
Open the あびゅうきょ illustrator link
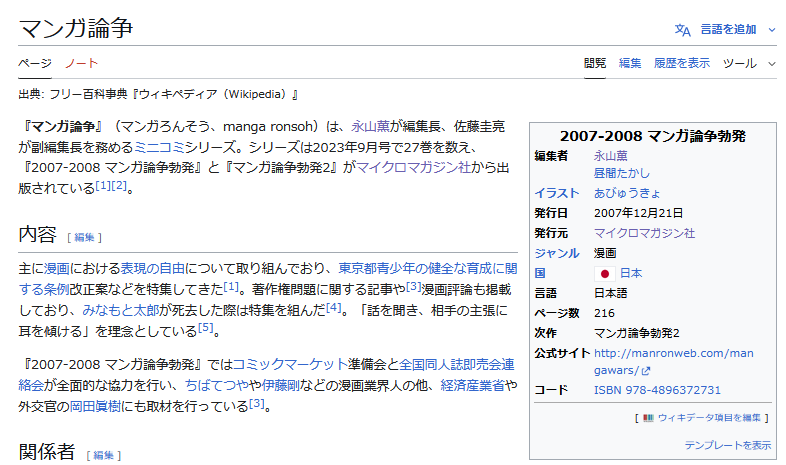click(627, 193)
